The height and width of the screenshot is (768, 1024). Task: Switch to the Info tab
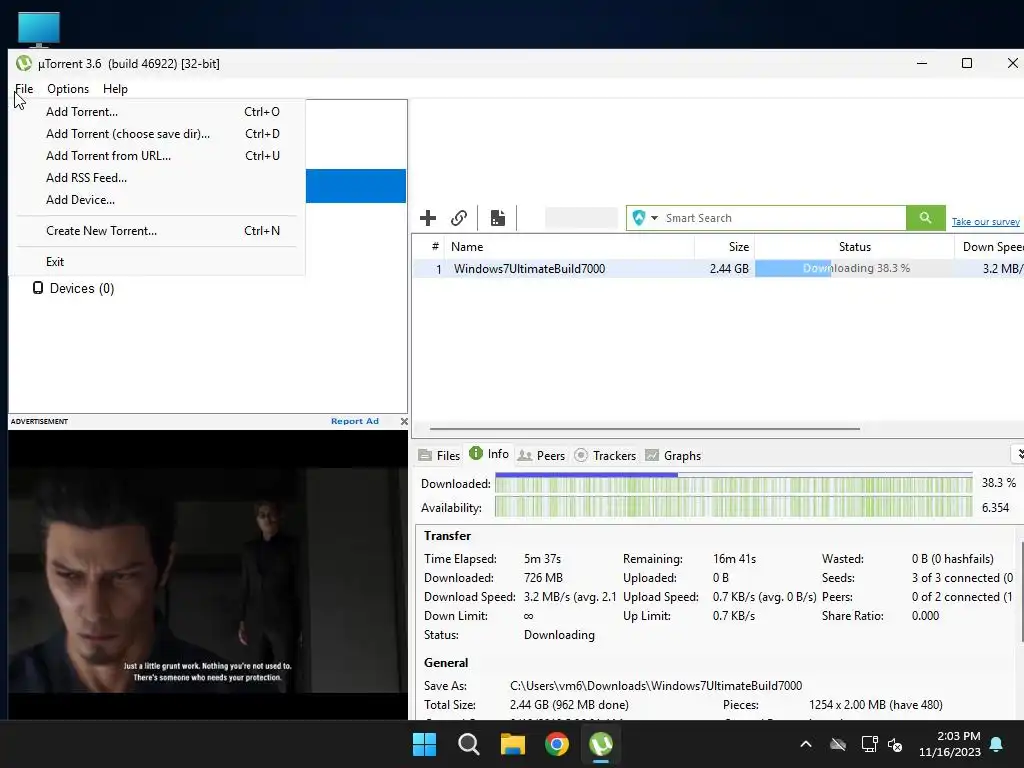point(489,454)
